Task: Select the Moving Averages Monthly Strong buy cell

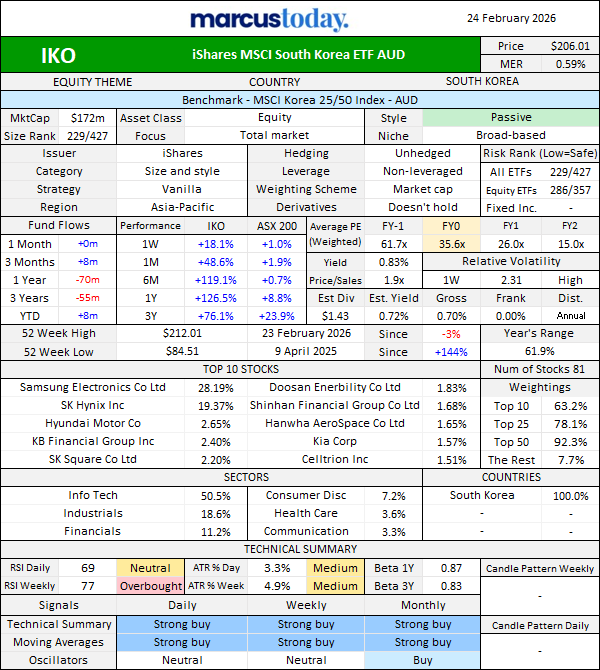Action: (423, 642)
